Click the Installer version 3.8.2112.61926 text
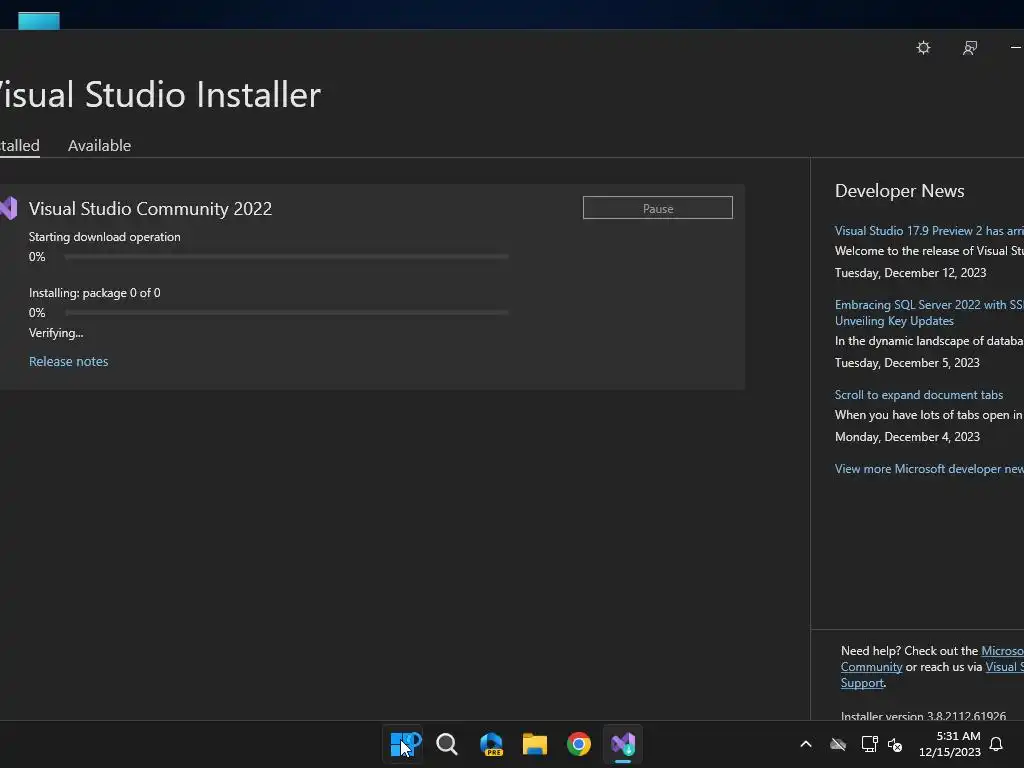The height and width of the screenshot is (768, 1024). pos(923,716)
